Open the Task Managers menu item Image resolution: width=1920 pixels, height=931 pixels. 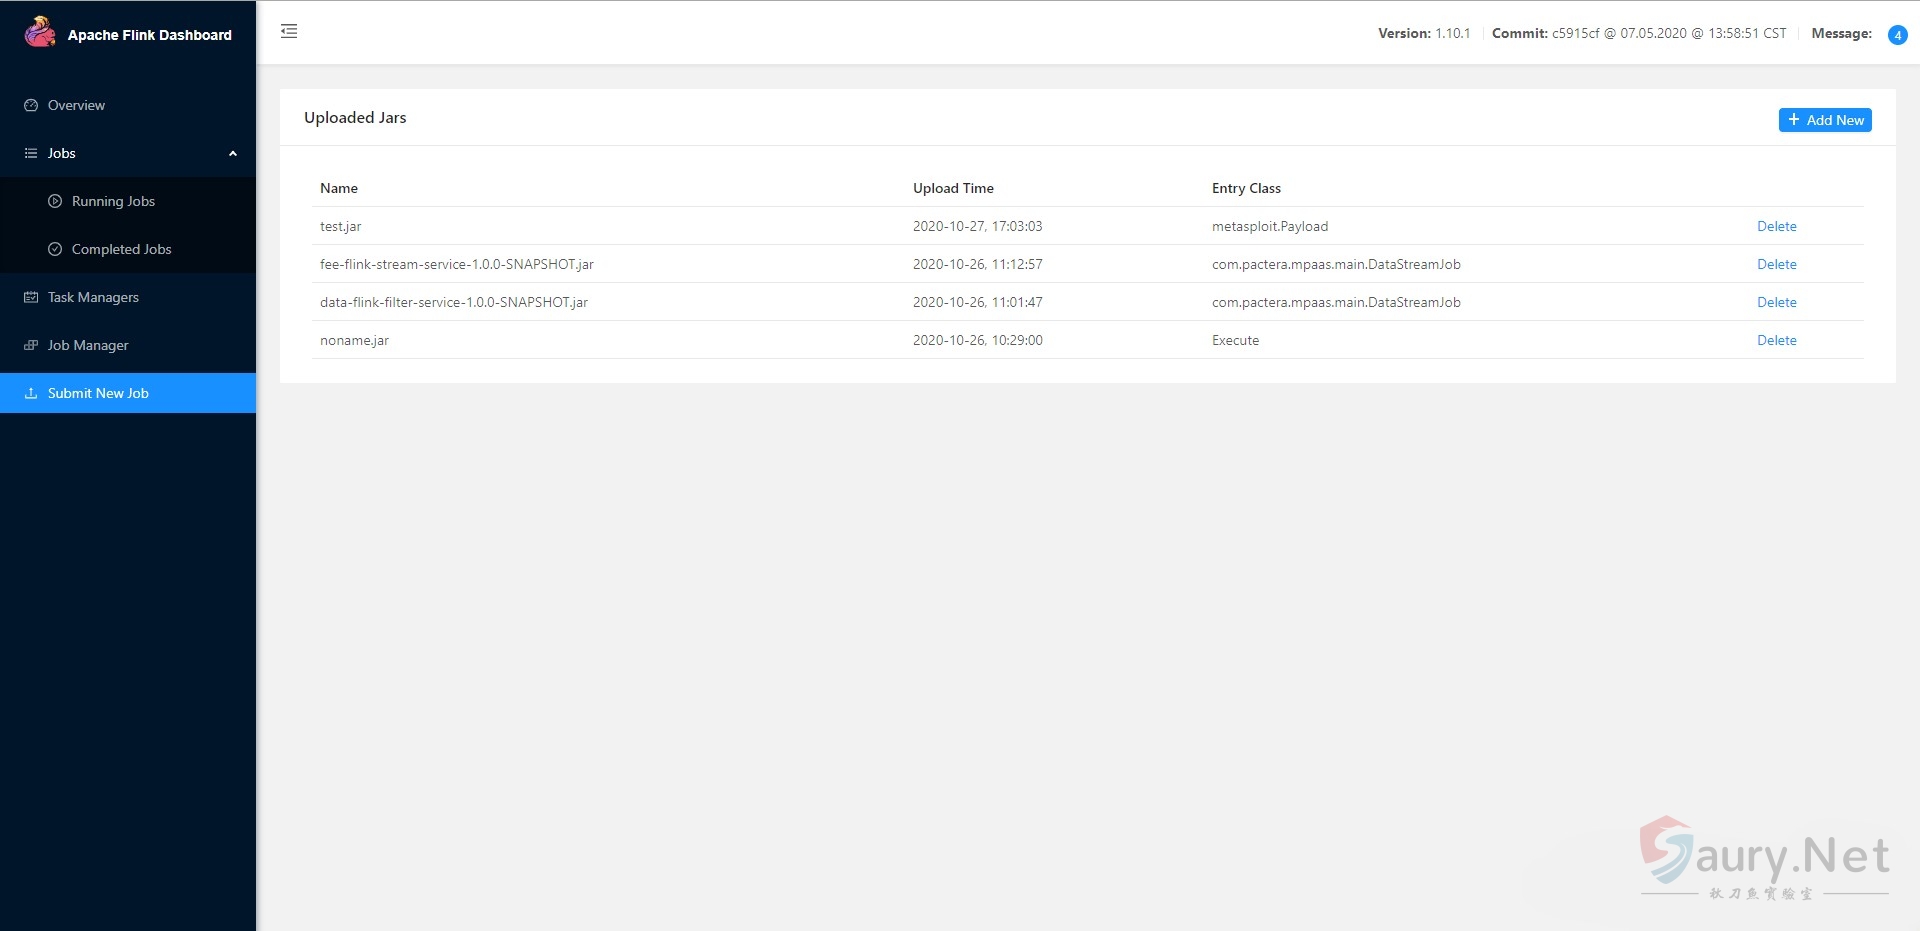coord(93,297)
